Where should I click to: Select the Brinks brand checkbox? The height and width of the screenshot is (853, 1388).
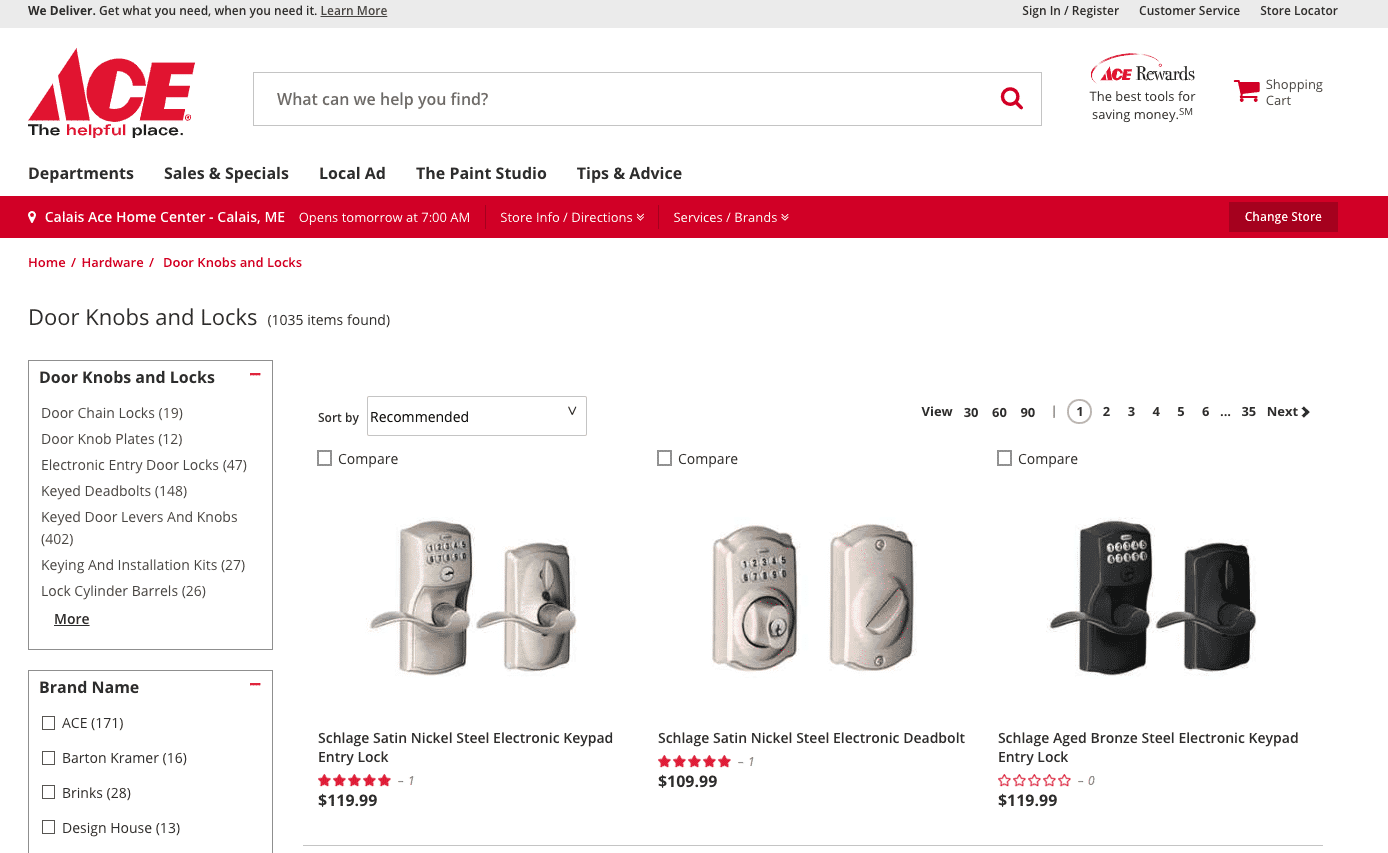coord(48,792)
